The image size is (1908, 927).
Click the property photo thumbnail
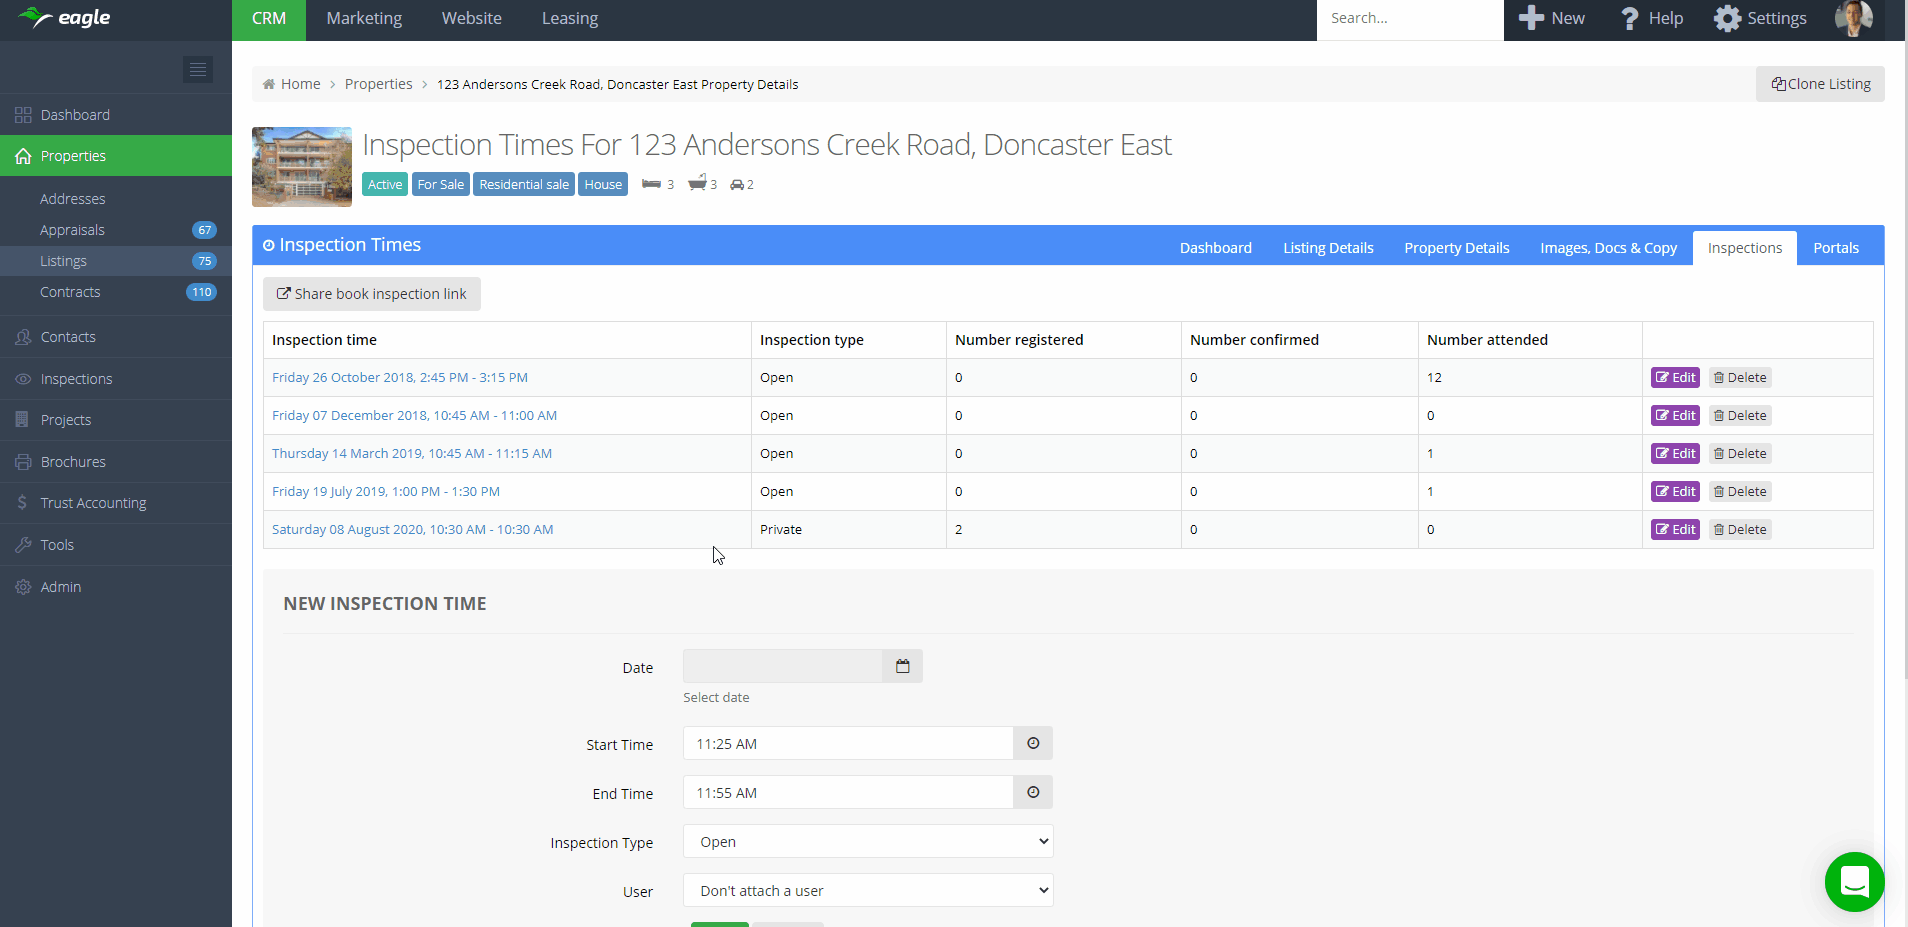[x=302, y=167]
